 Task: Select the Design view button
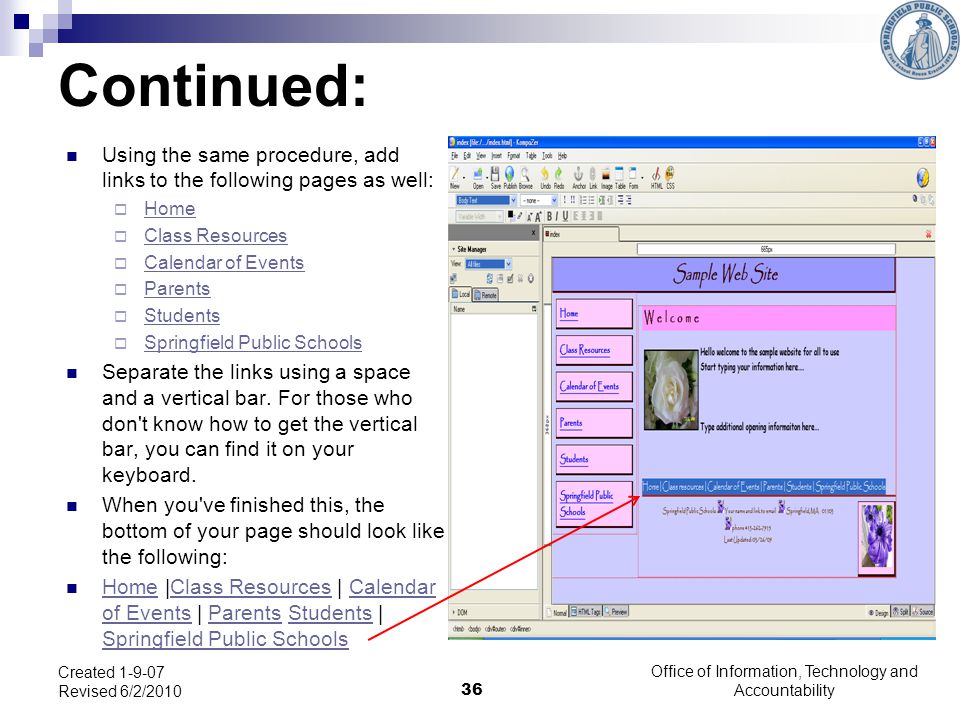point(878,612)
